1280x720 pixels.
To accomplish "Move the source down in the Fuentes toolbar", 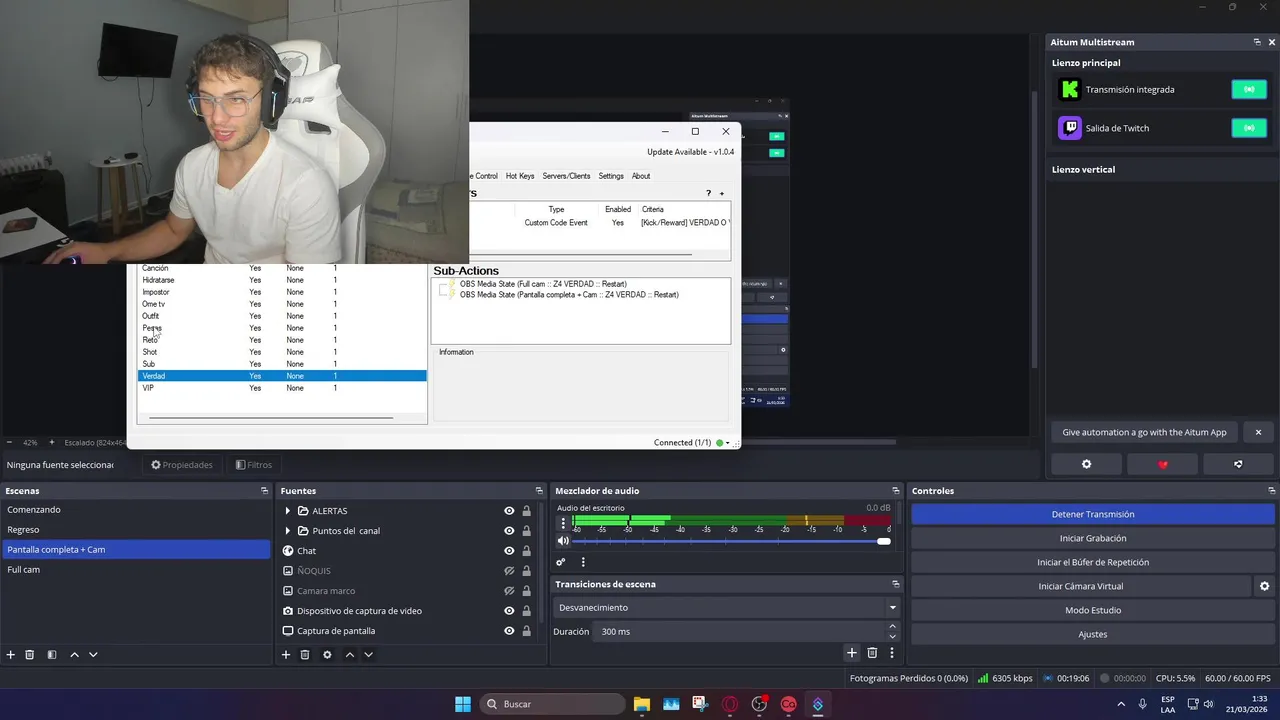I will [x=368, y=654].
